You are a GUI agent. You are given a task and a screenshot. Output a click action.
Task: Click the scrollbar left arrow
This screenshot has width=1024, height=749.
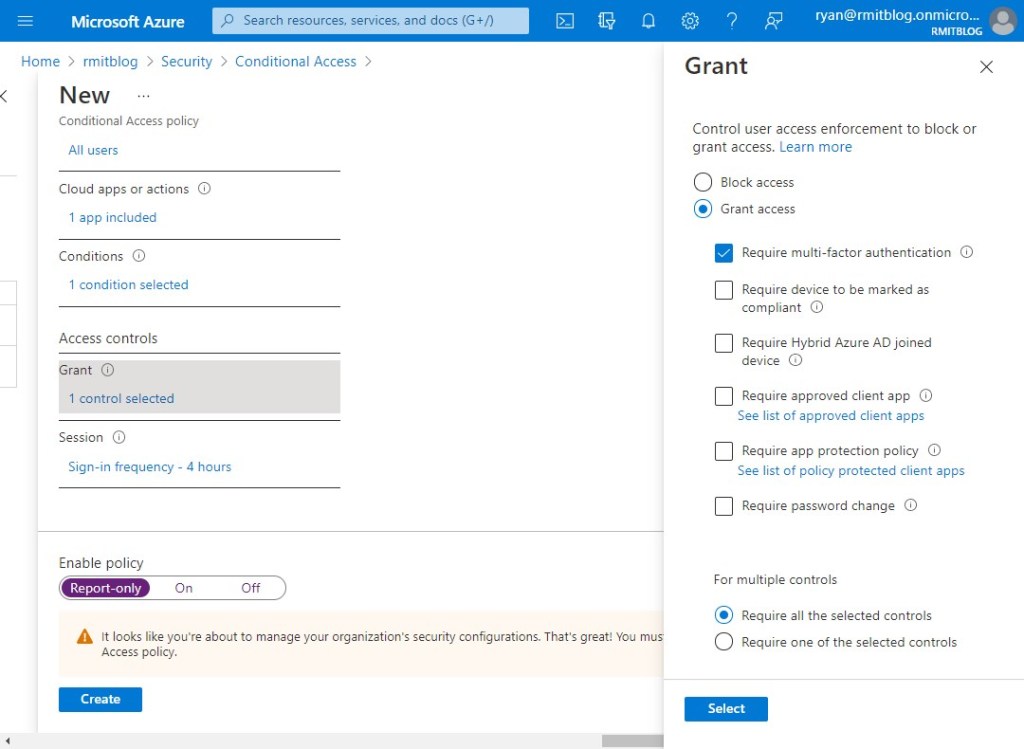click(7, 741)
